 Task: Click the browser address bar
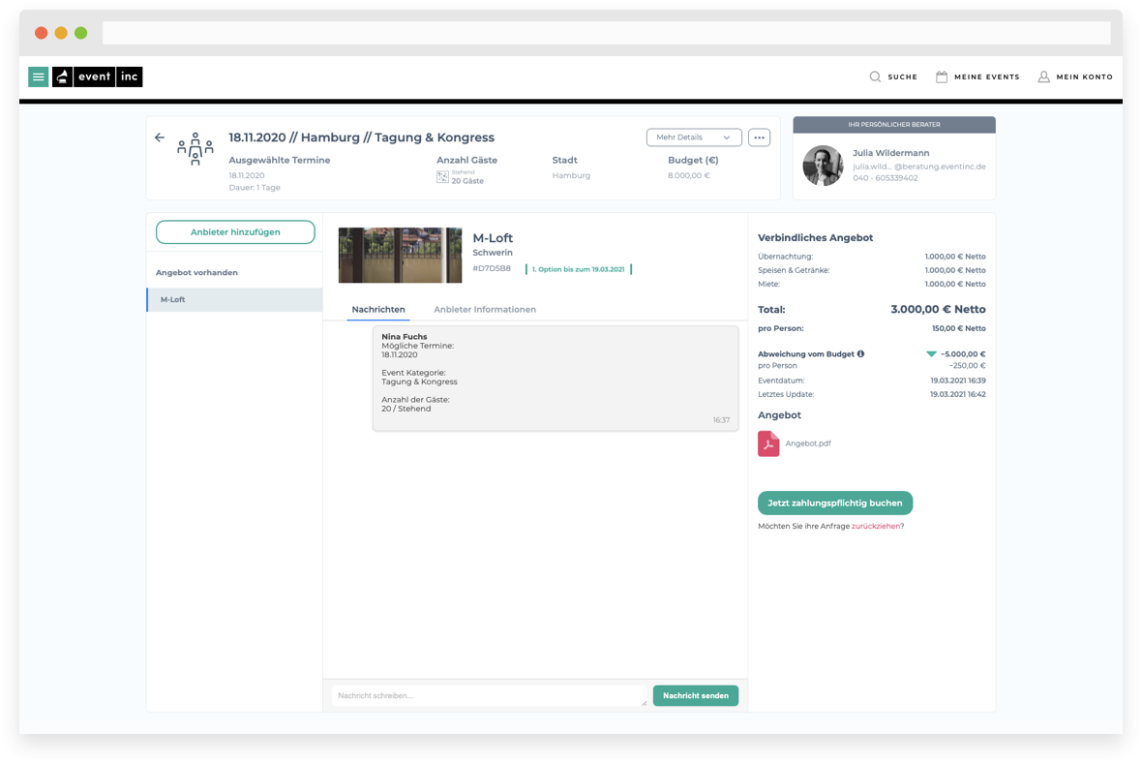606,33
